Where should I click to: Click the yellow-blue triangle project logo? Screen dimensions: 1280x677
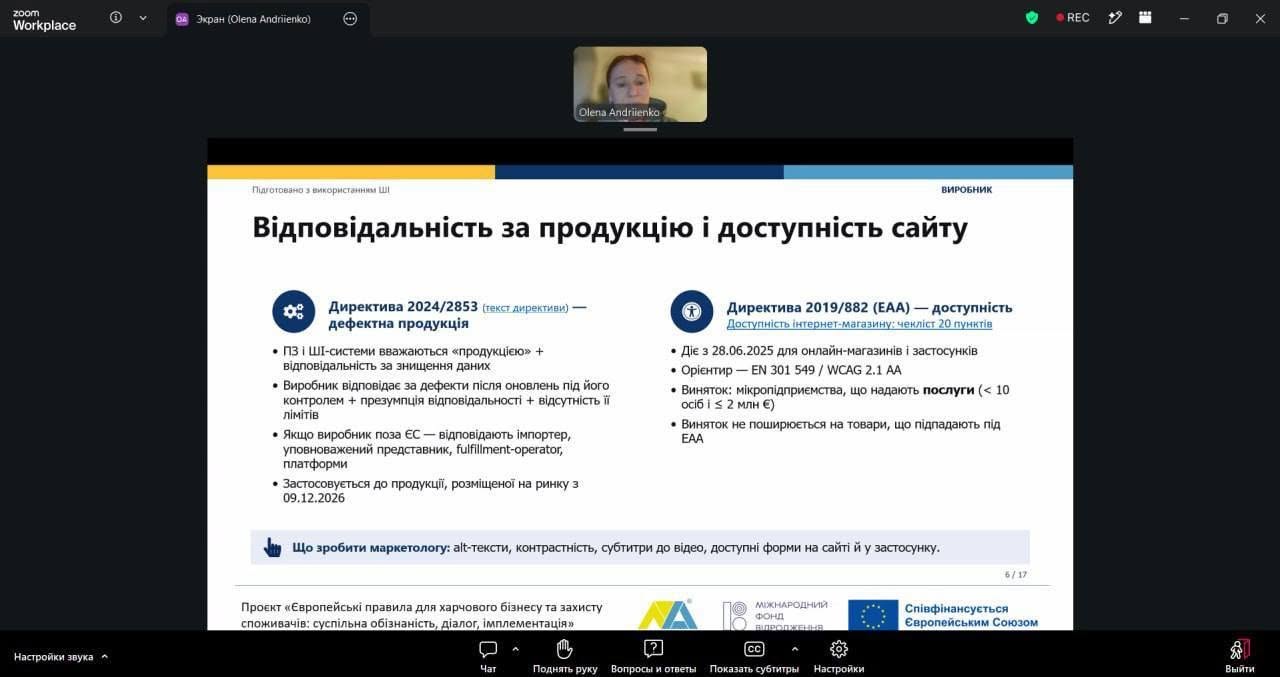[x=668, y=614]
